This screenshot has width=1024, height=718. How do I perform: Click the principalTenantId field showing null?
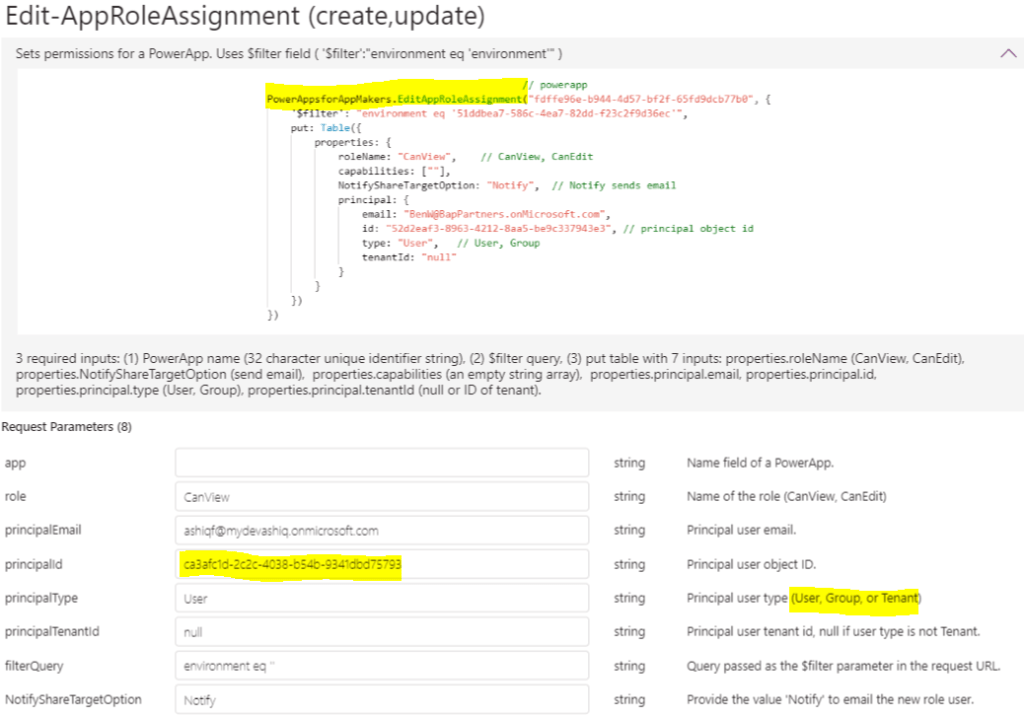point(381,632)
